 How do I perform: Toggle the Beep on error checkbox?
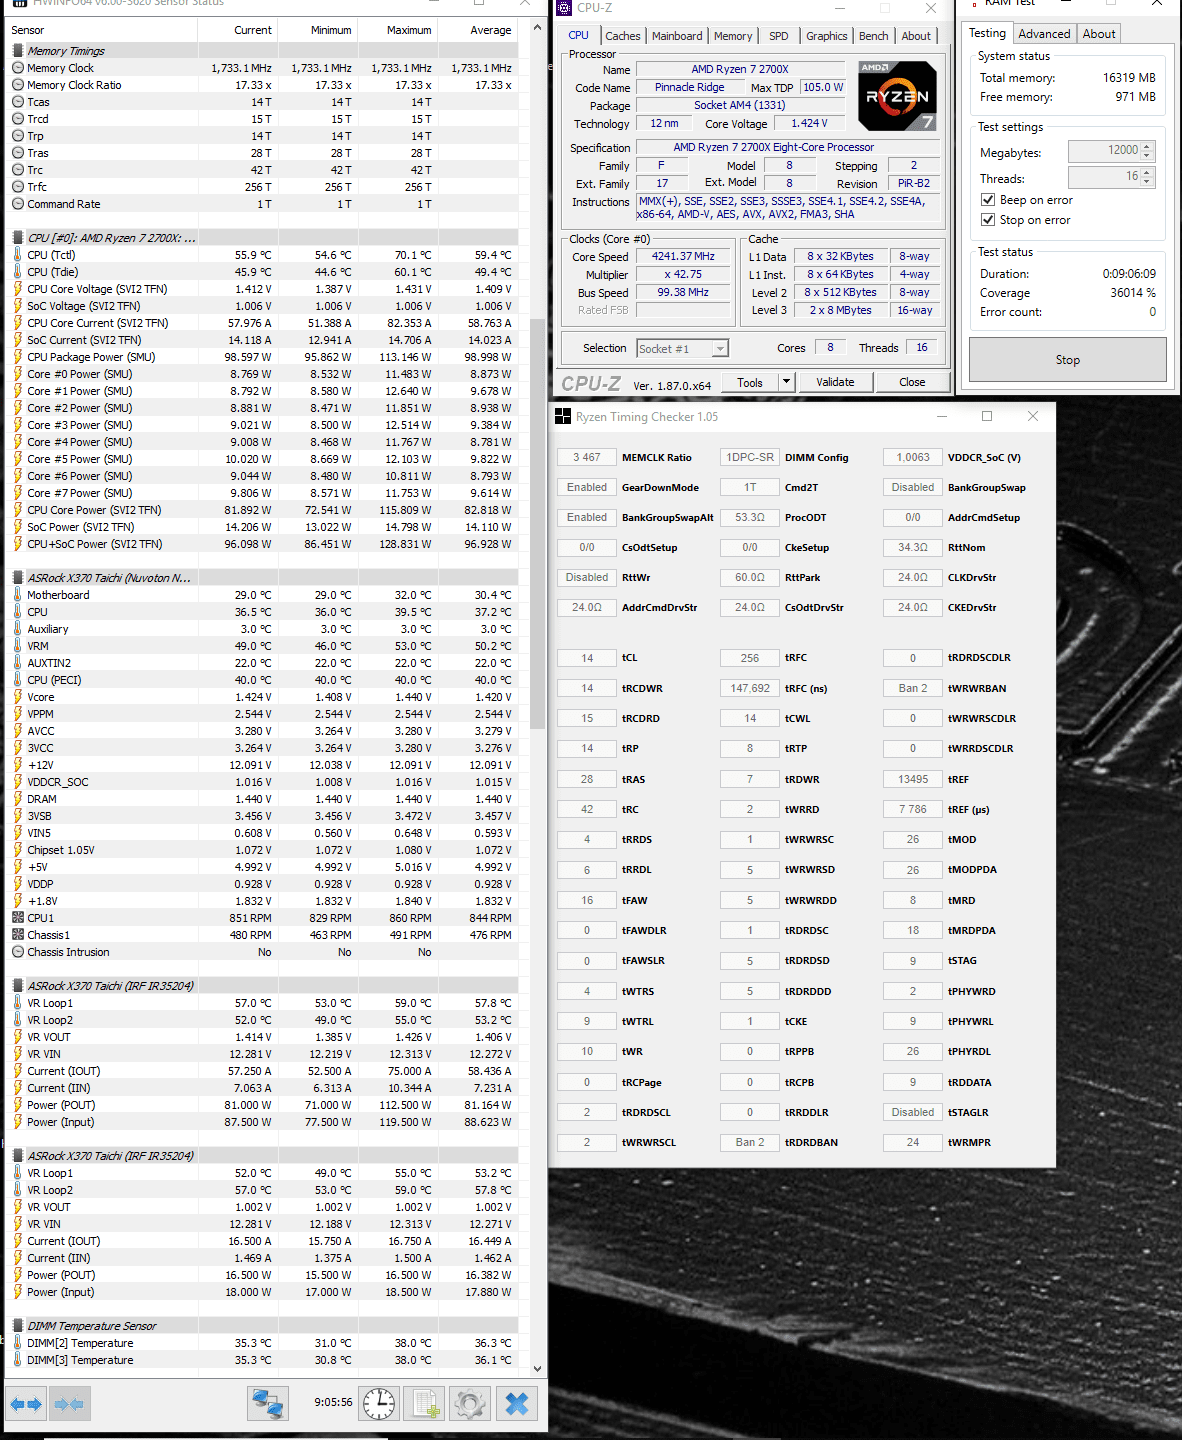pos(988,200)
